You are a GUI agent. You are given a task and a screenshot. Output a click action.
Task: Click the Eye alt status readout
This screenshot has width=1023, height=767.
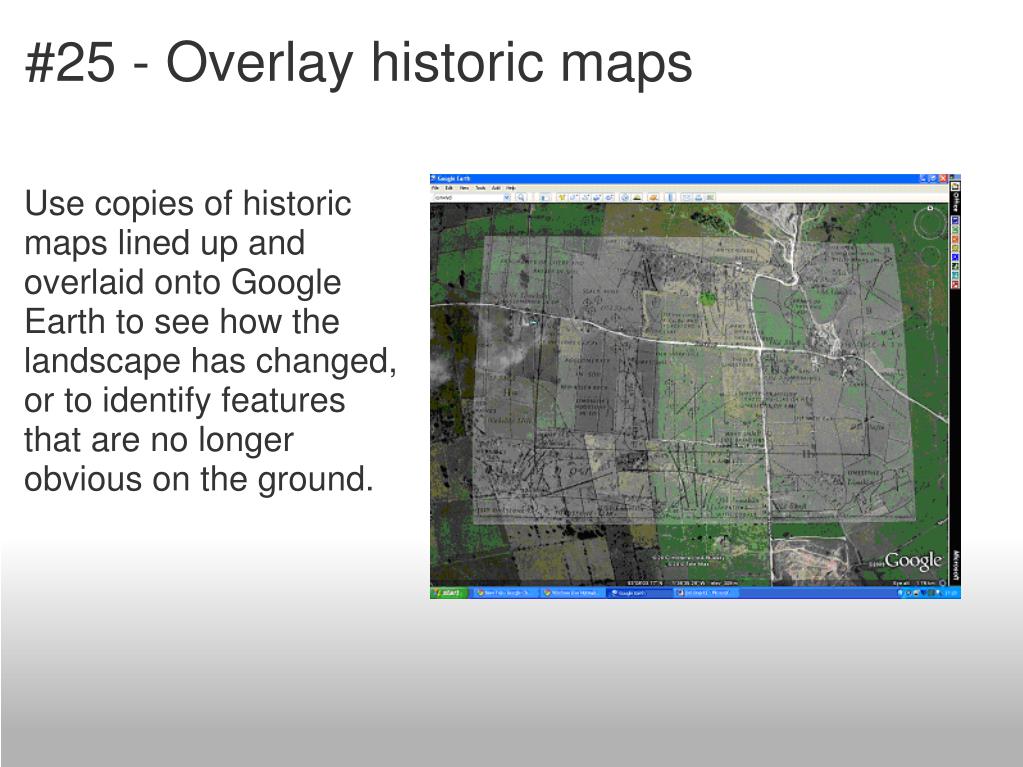915,582
